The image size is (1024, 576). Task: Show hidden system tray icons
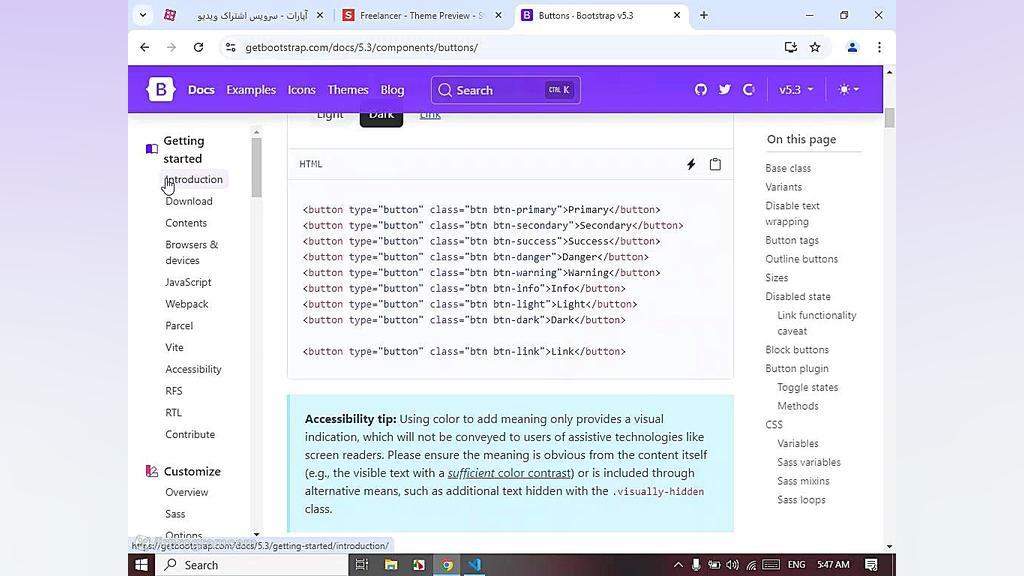pos(679,565)
